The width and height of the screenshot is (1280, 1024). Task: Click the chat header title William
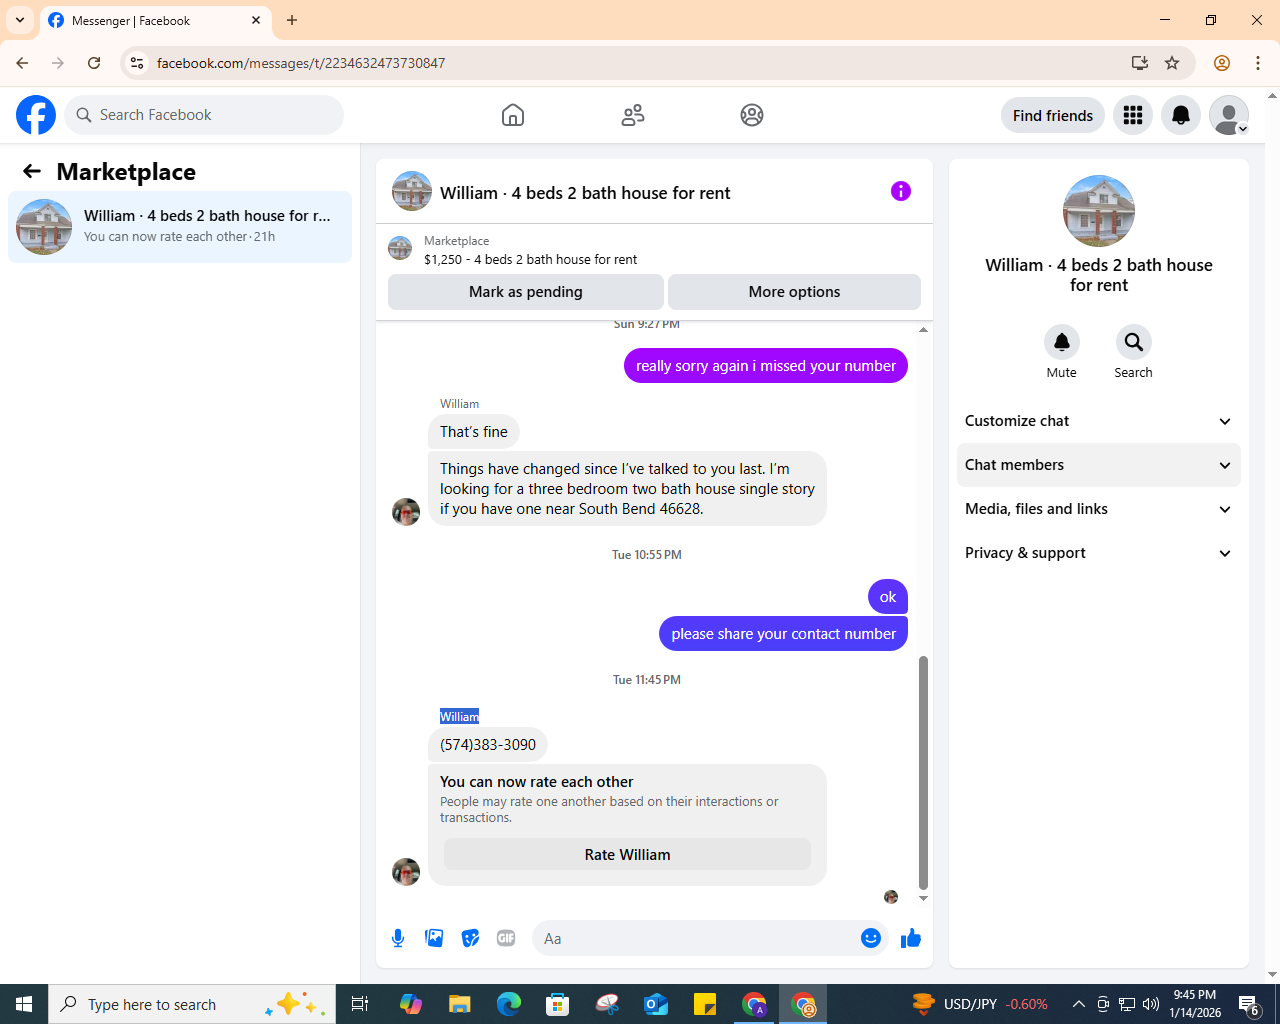pyautogui.click(x=585, y=193)
